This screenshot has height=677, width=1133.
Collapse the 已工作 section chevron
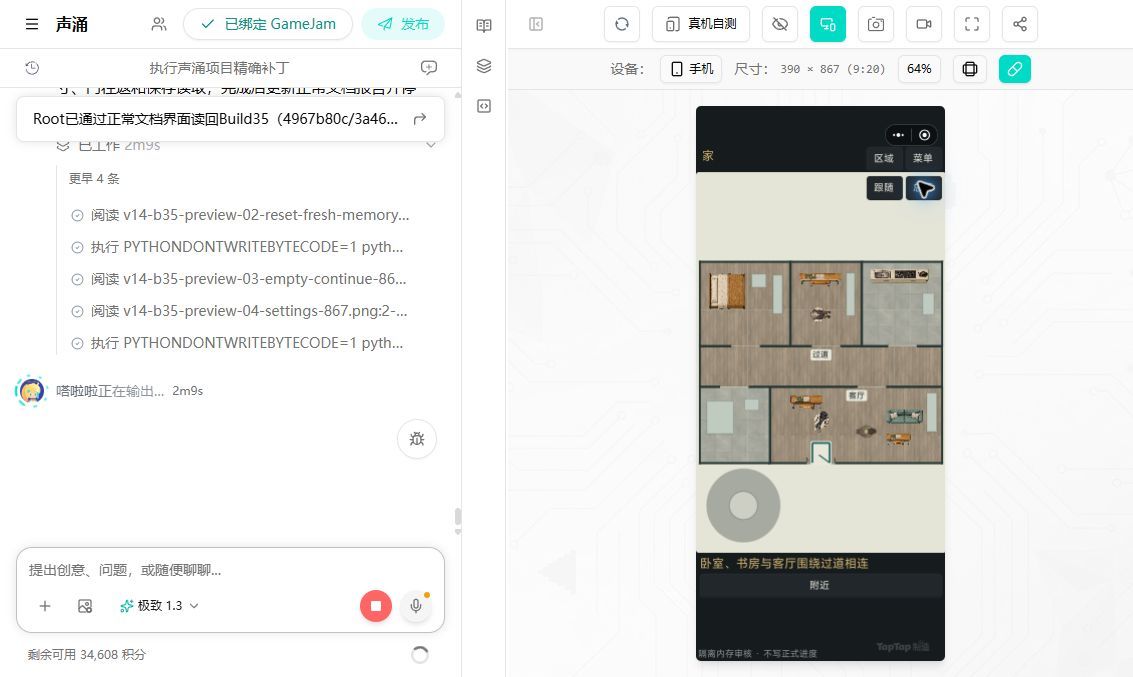(x=431, y=145)
